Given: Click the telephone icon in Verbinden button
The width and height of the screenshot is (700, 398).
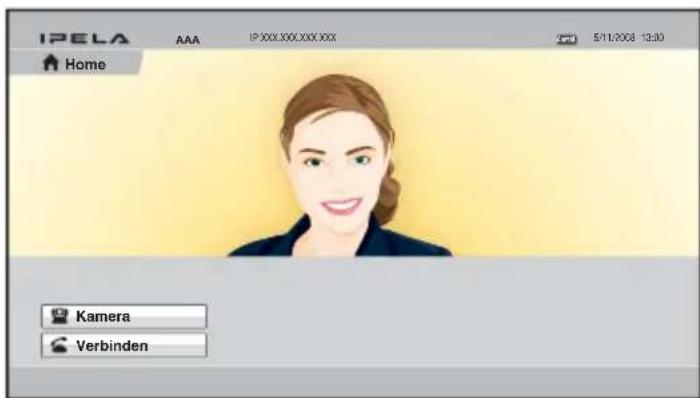Looking at the screenshot, I should pos(59,345).
